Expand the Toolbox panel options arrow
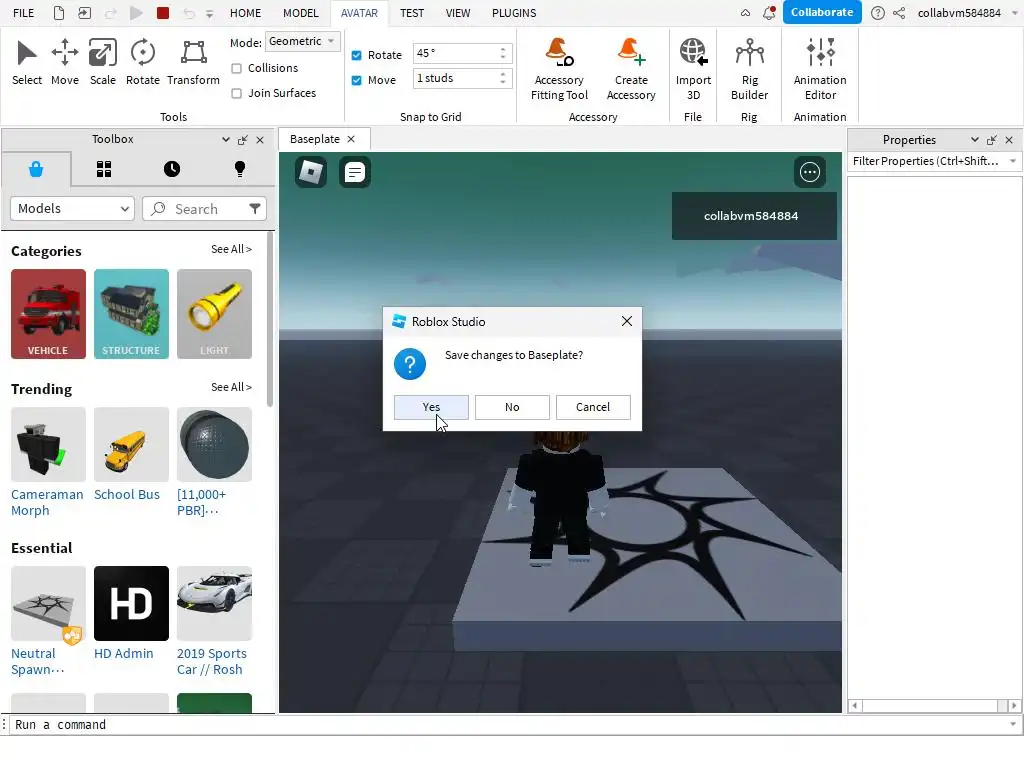The image size is (1024, 768). (225, 139)
